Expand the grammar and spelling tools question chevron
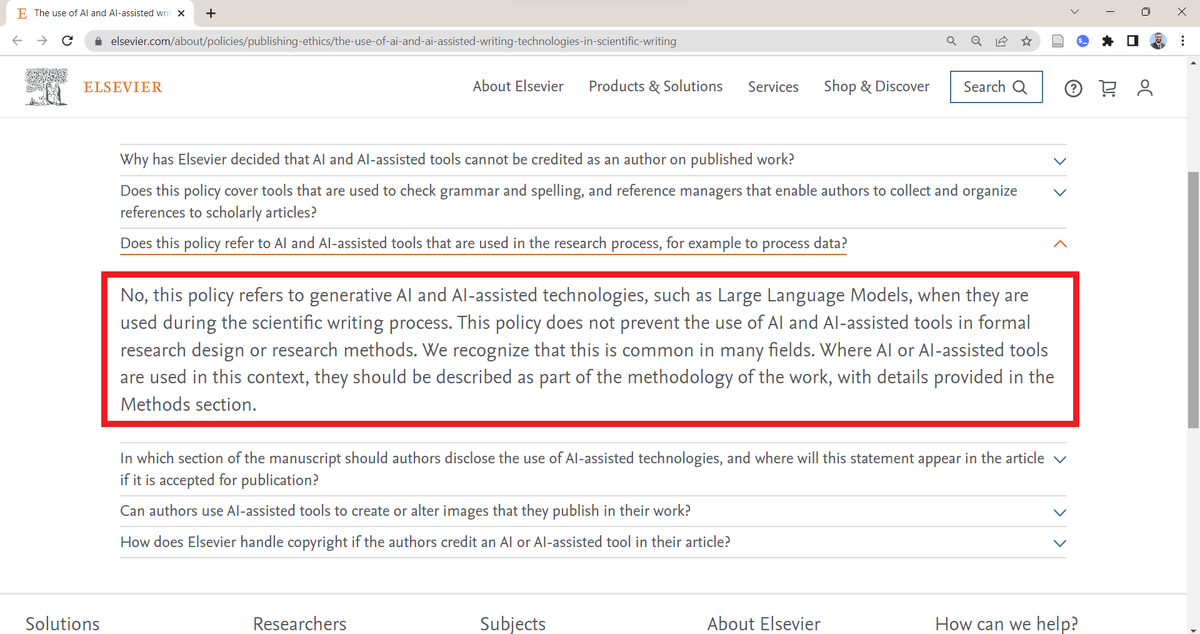1200x634 pixels. tap(1060, 192)
